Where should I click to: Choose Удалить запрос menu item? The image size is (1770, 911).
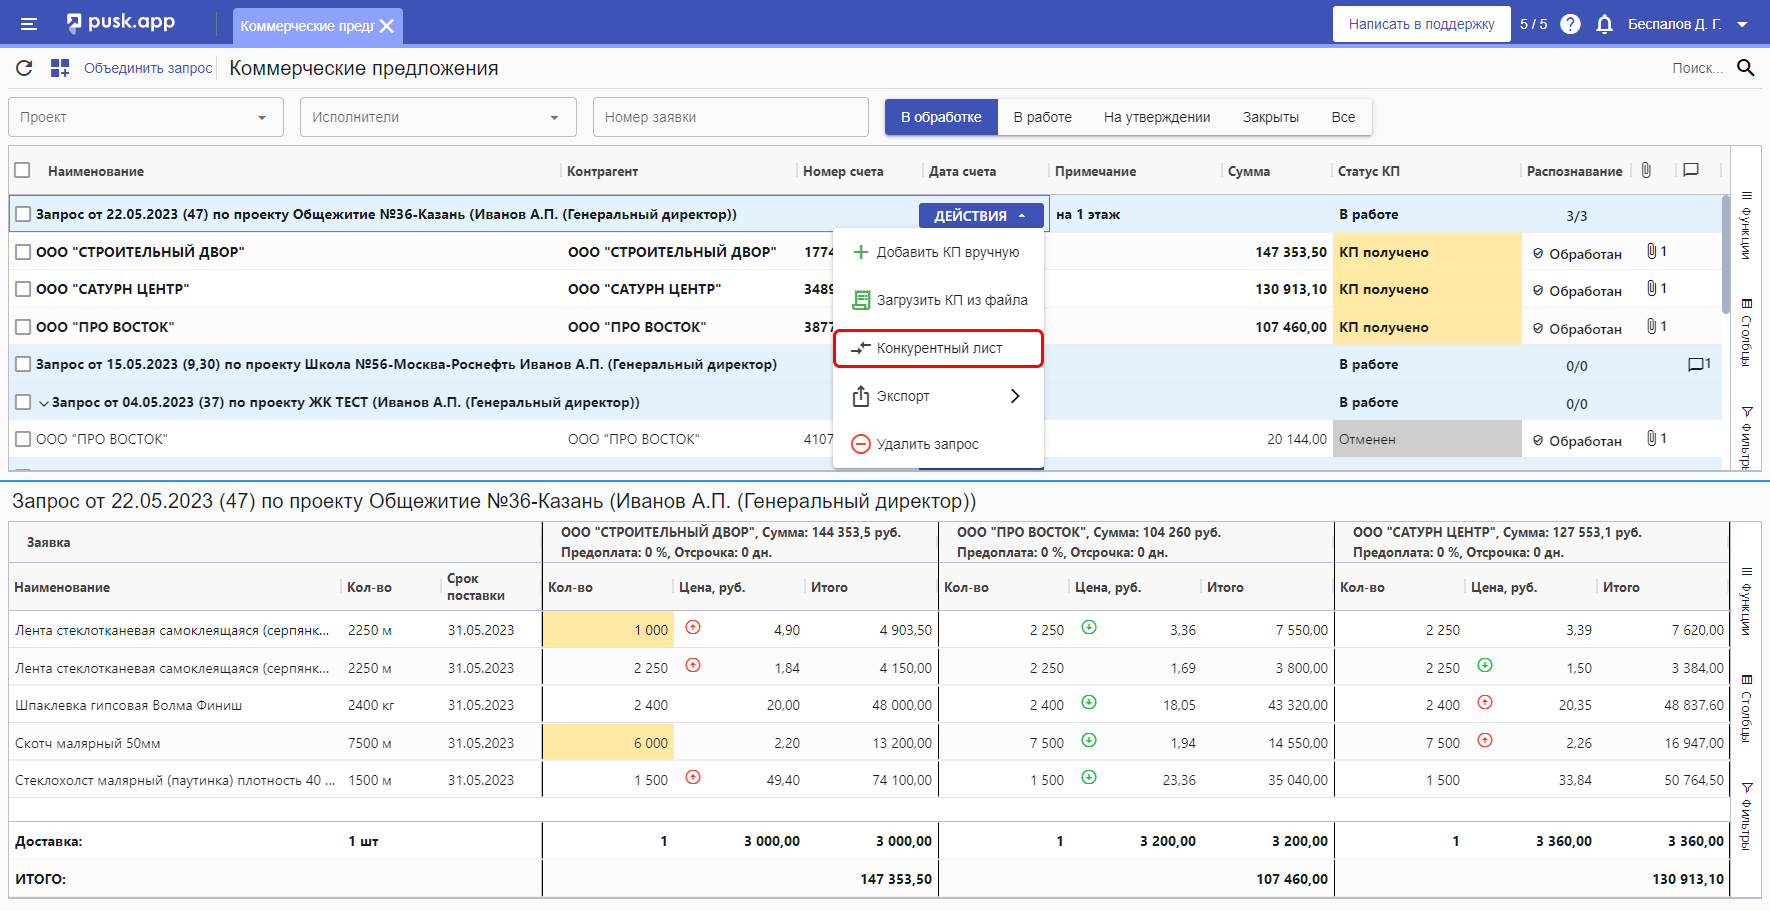point(938,444)
